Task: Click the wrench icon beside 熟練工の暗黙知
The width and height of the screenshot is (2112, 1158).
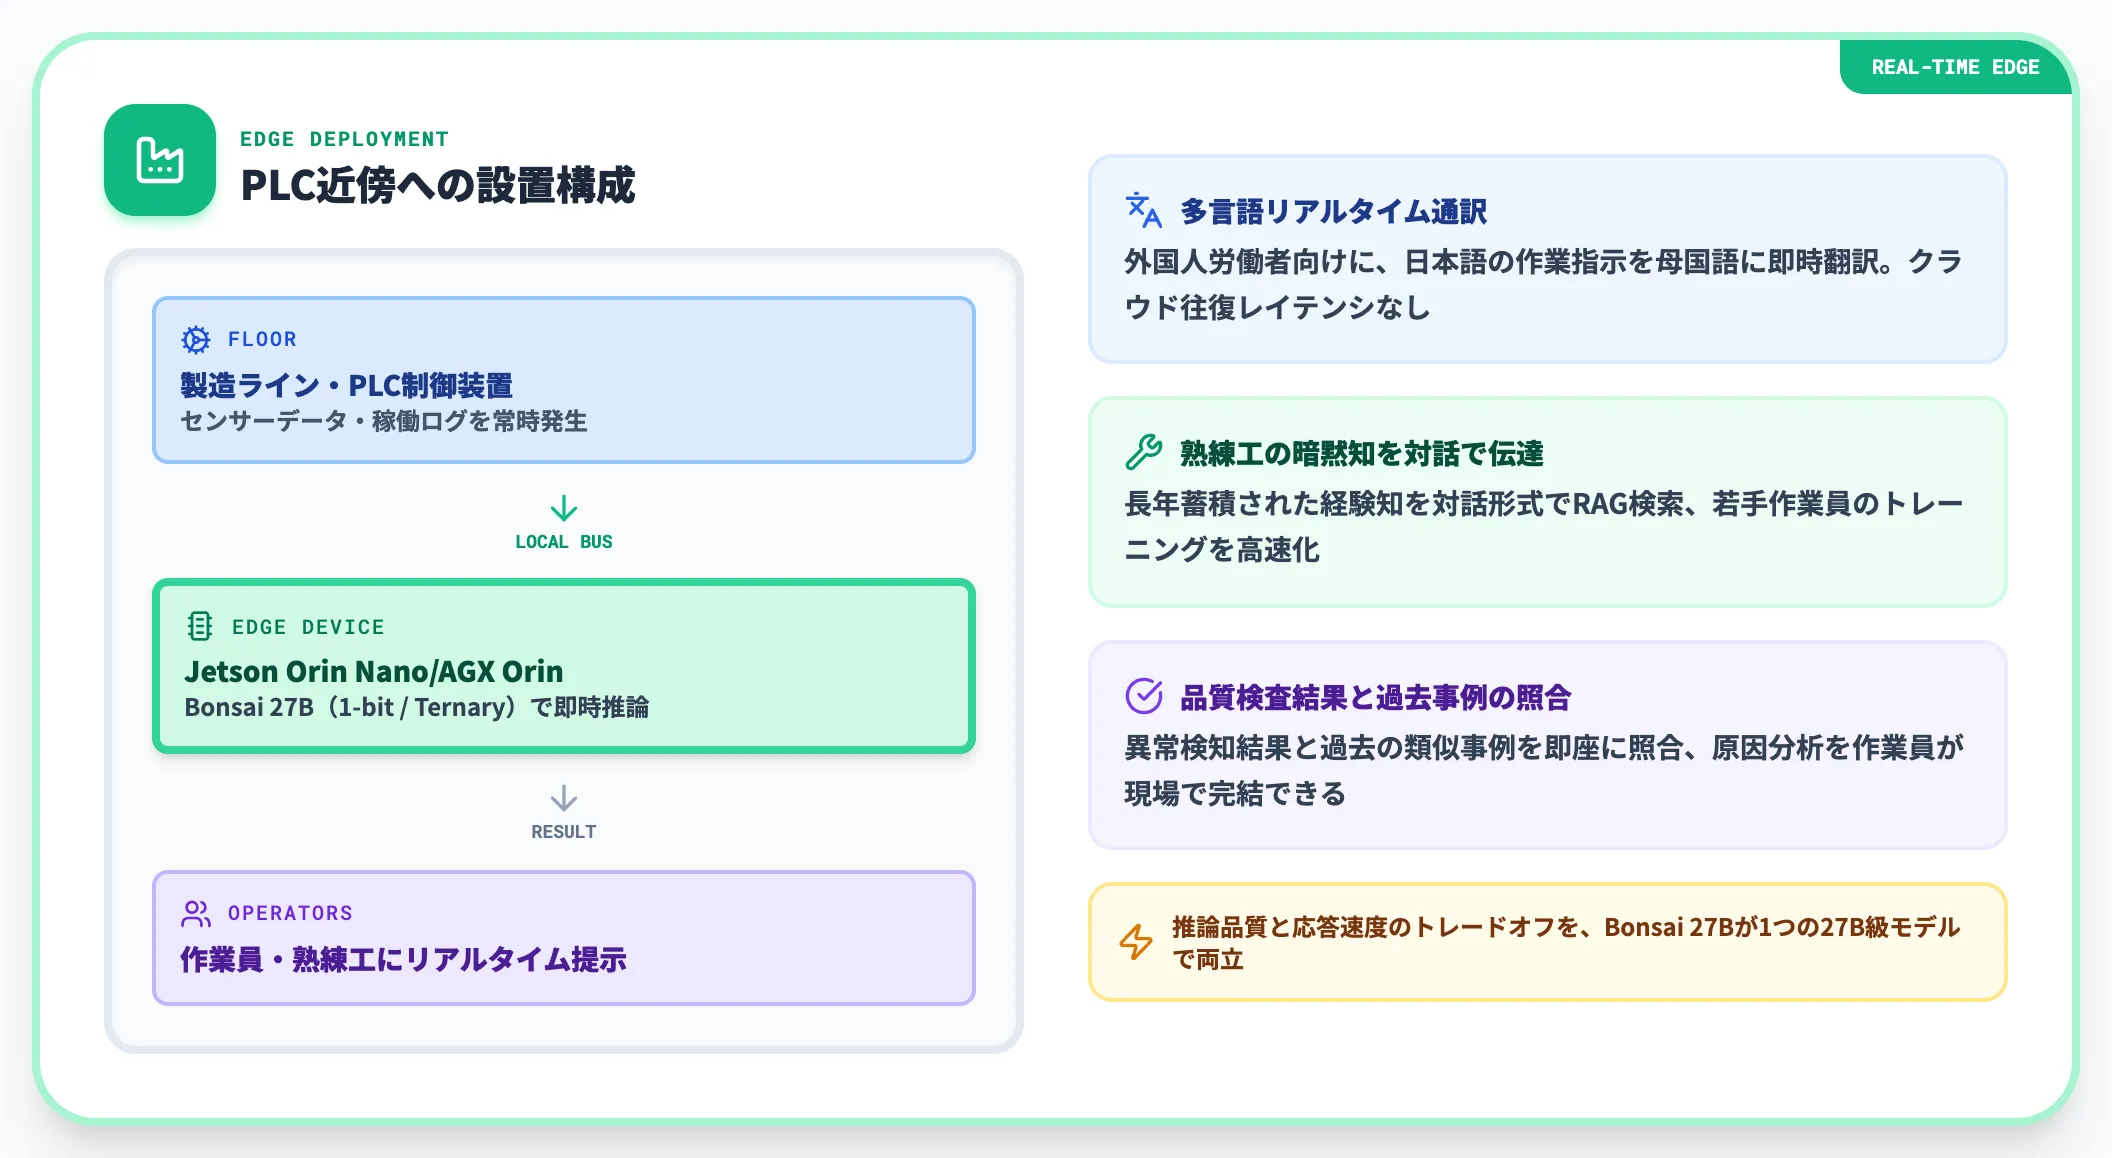Action: [x=1143, y=452]
